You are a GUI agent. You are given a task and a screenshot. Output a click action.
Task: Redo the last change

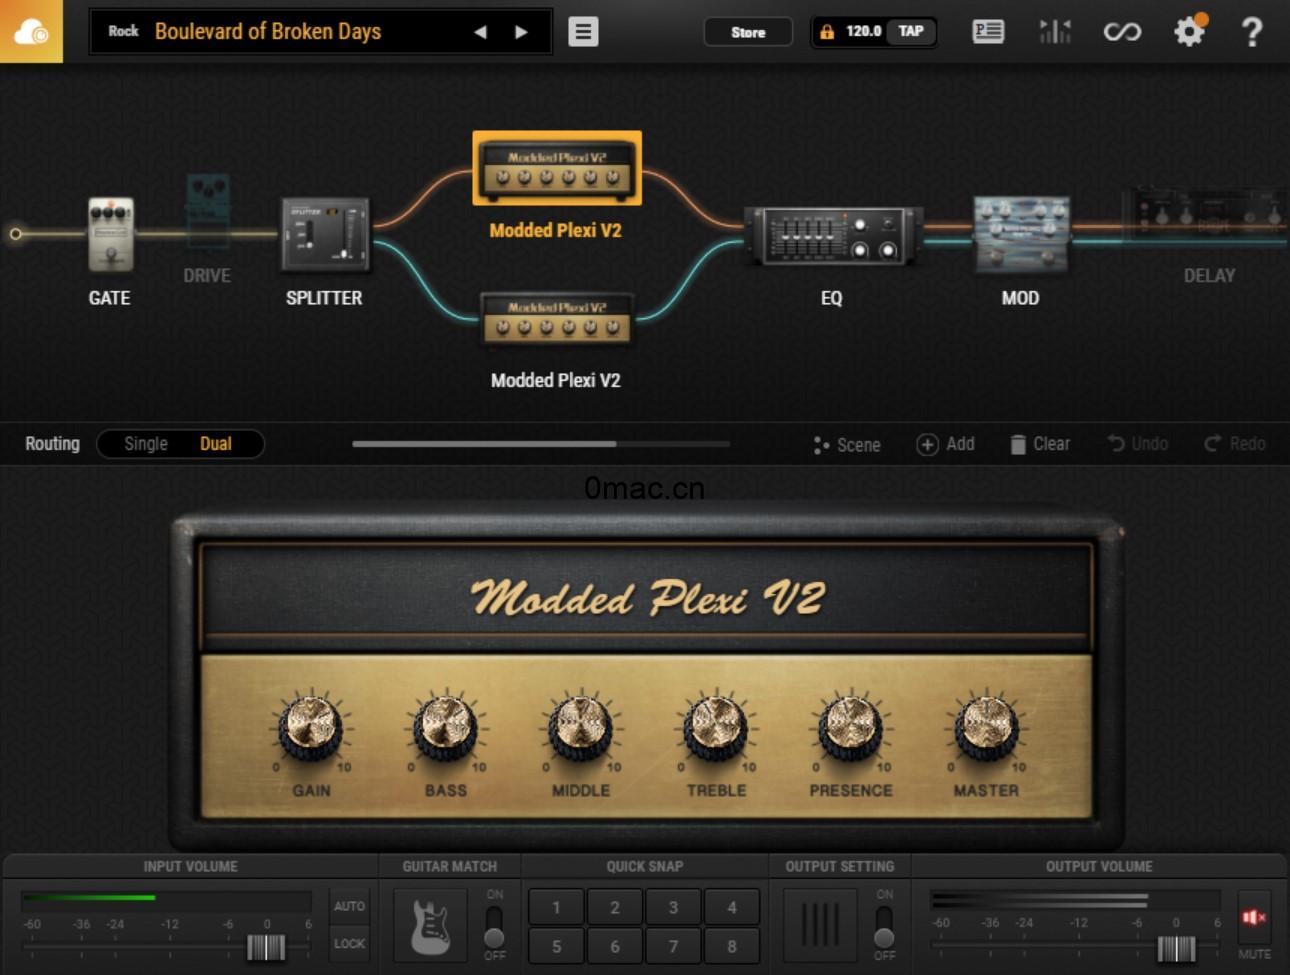pos(1235,444)
